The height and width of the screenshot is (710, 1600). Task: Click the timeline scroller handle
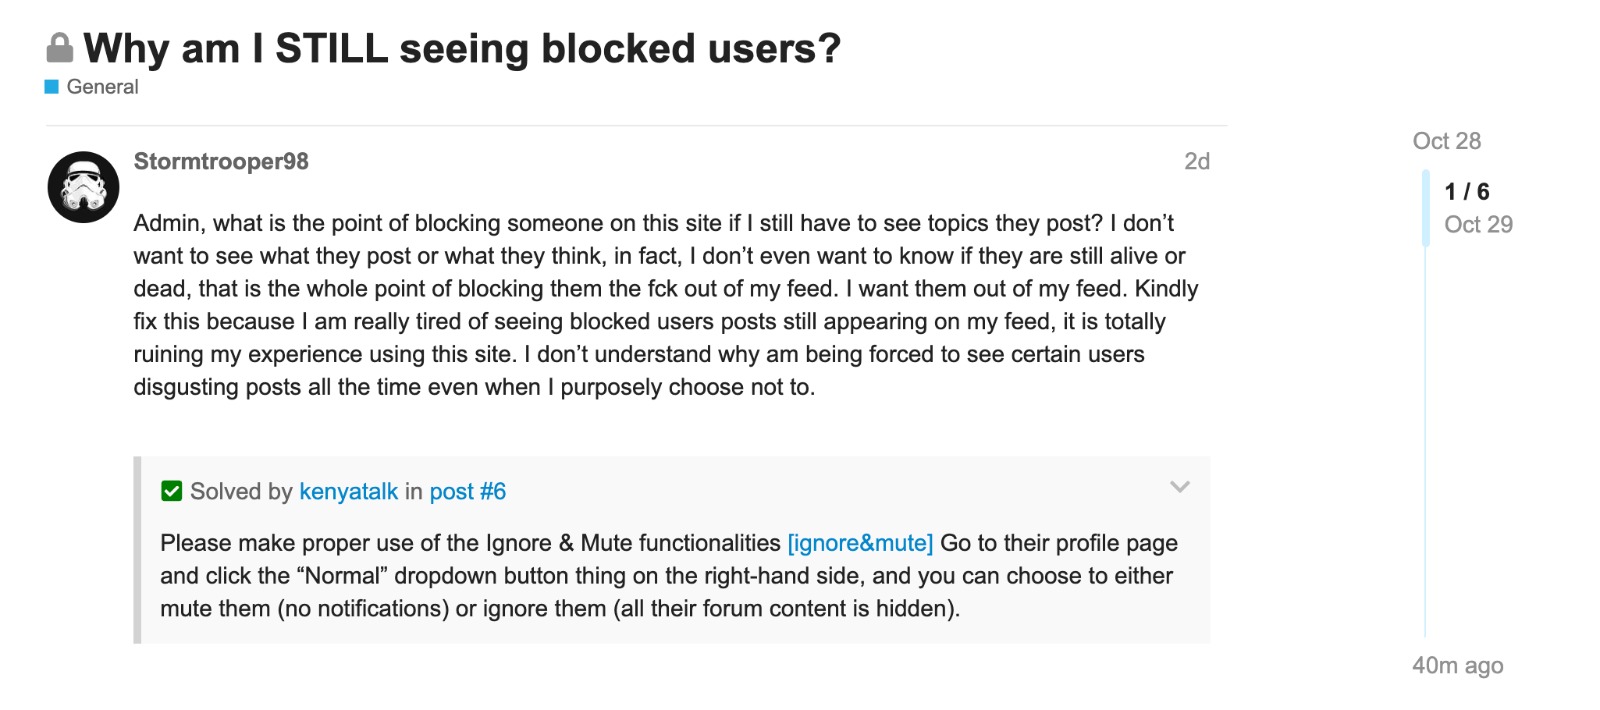pos(1426,208)
